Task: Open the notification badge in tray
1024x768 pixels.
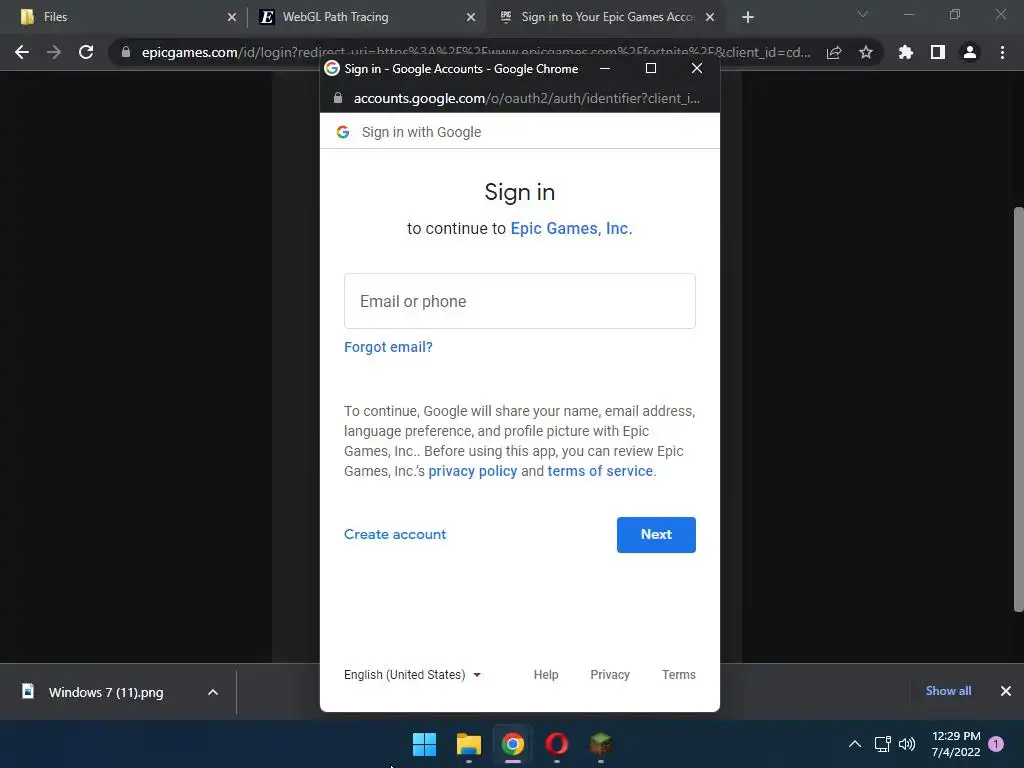Action: tap(996, 744)
